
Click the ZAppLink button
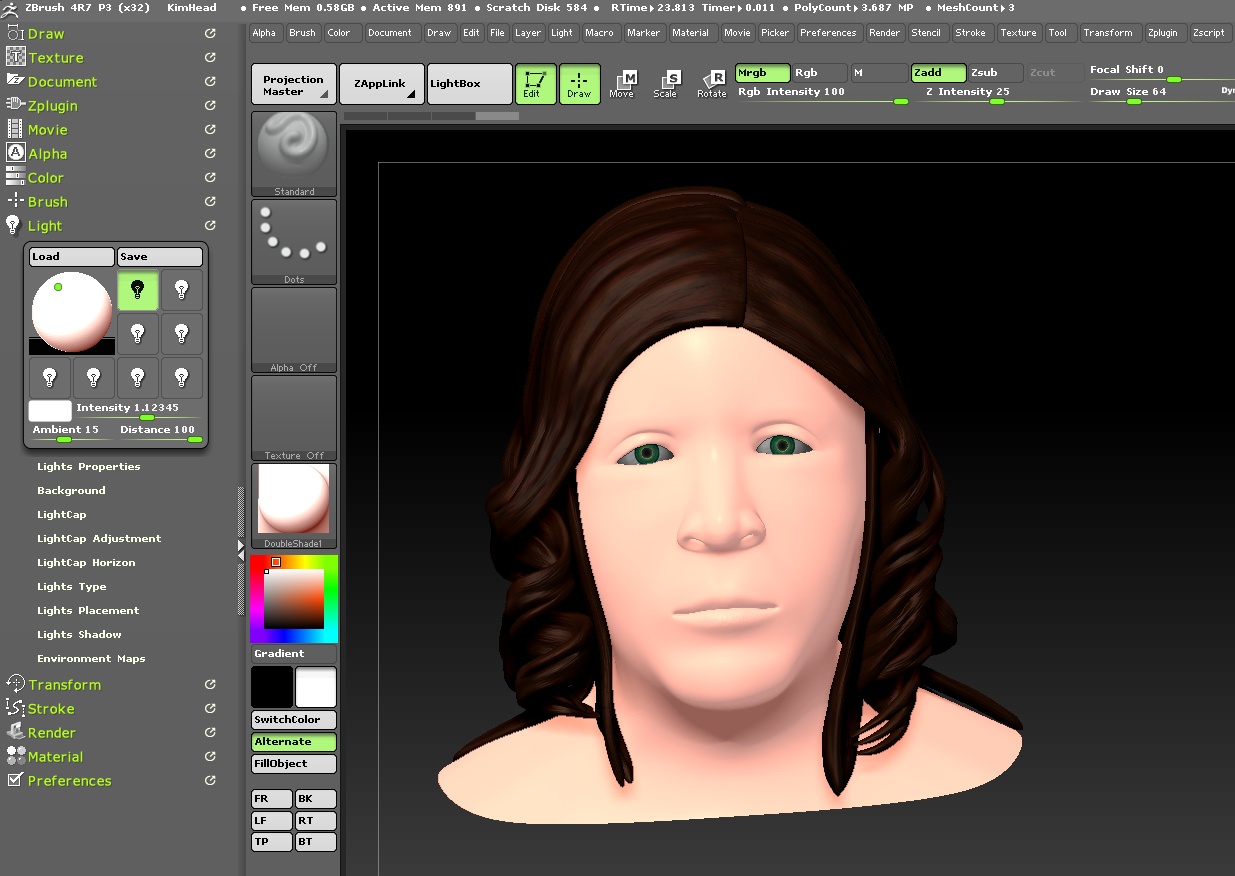(x=382, y=85)
